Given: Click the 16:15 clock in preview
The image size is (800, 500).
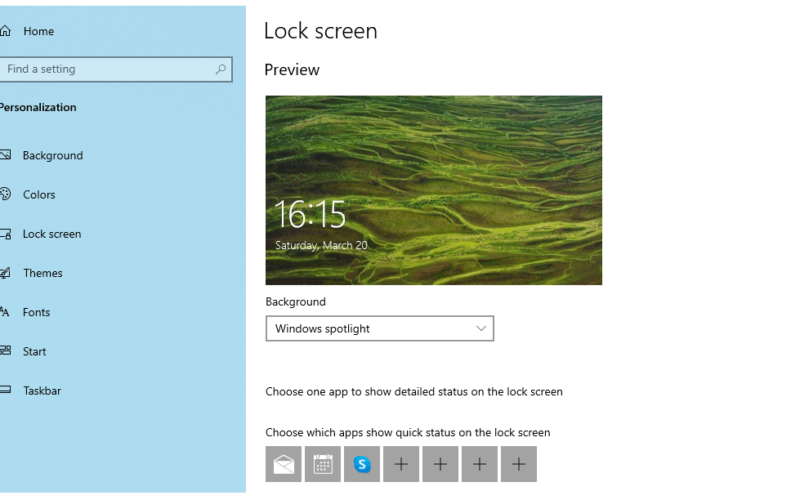Looking at the screenshot, I should click(x=311, y=214).
